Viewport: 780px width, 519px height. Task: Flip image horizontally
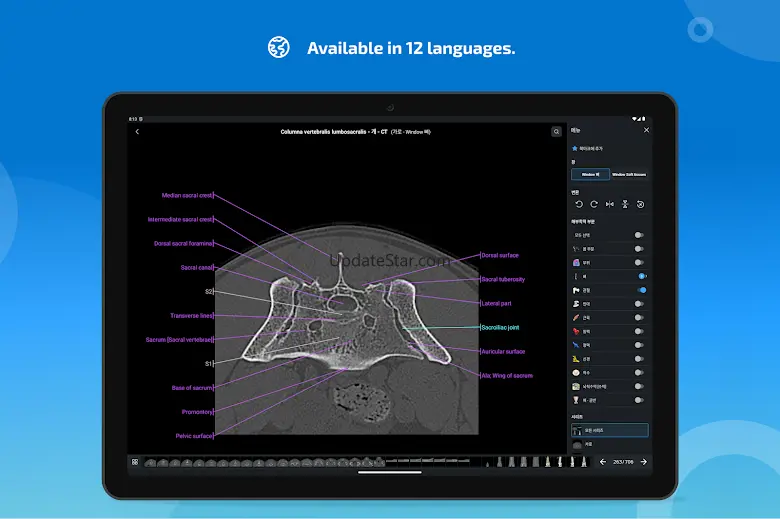pos(610,204)
